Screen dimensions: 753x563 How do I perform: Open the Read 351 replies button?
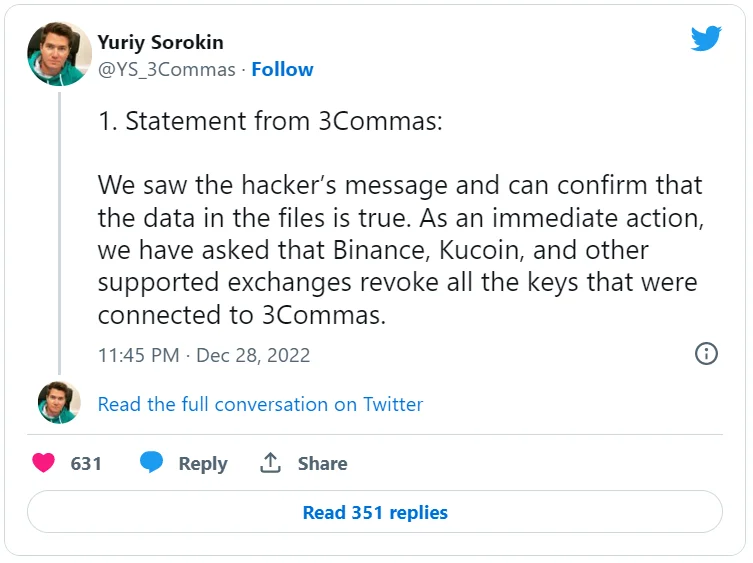click(375, 512)
